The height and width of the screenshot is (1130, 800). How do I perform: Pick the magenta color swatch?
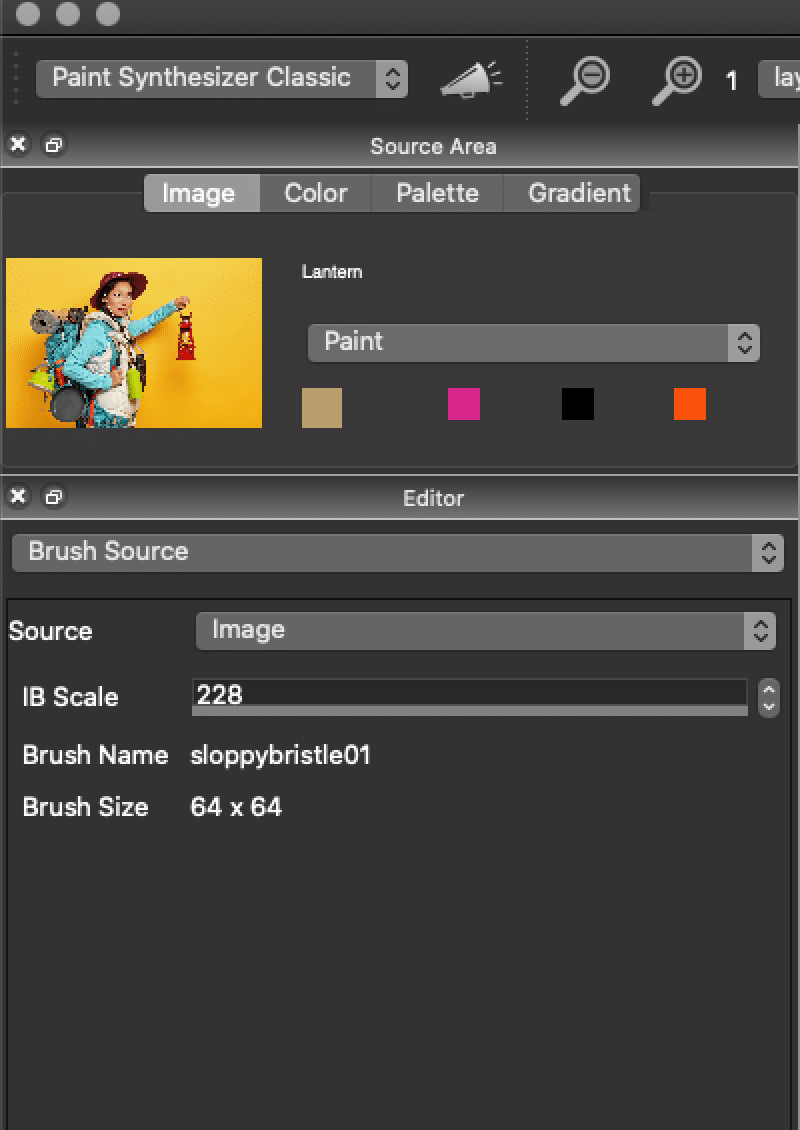point(463,404)
